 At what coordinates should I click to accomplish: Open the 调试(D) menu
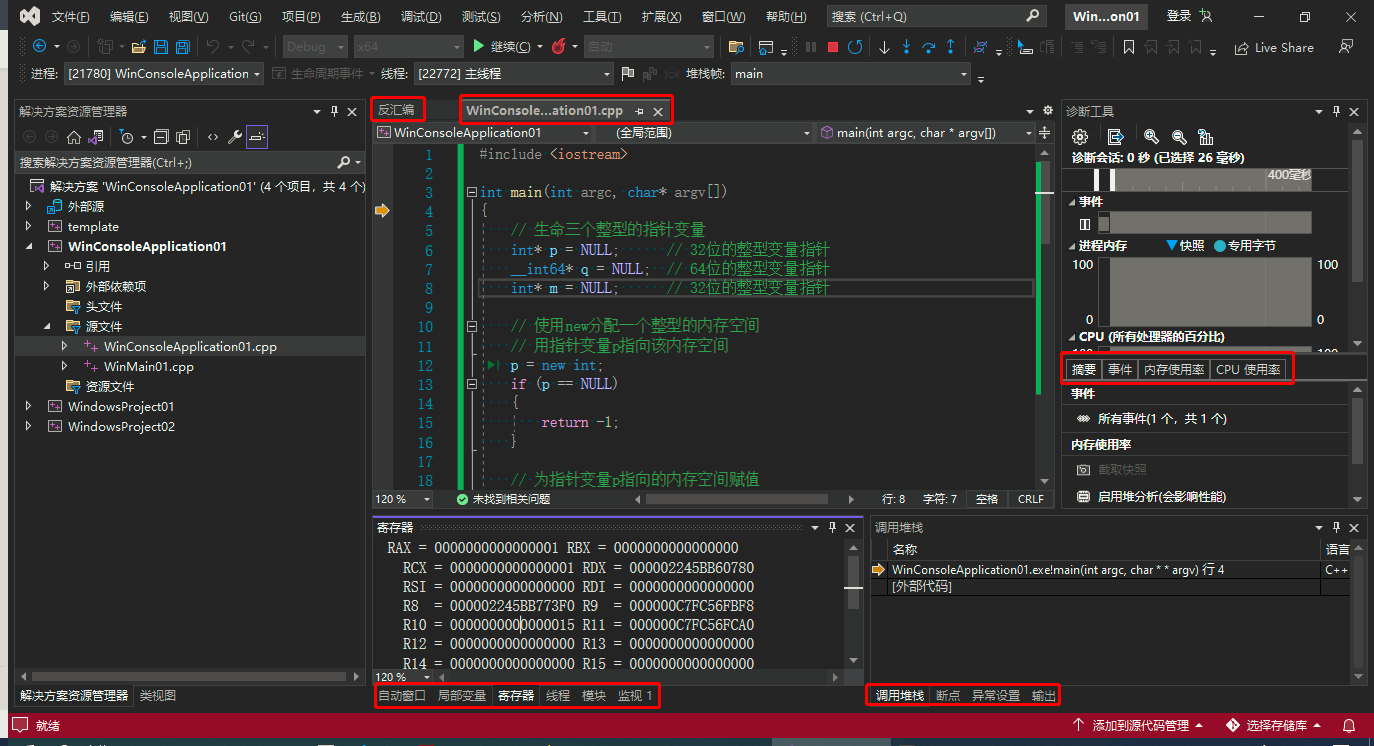pyautogui.click(x=420, y=17)
